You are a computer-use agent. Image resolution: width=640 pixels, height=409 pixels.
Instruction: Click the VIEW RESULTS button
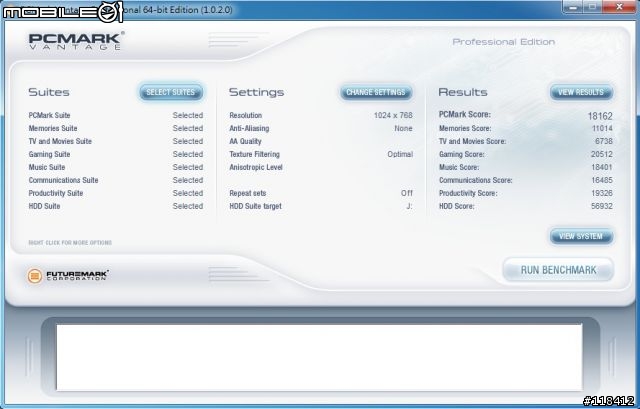click(x=581, y=92)
